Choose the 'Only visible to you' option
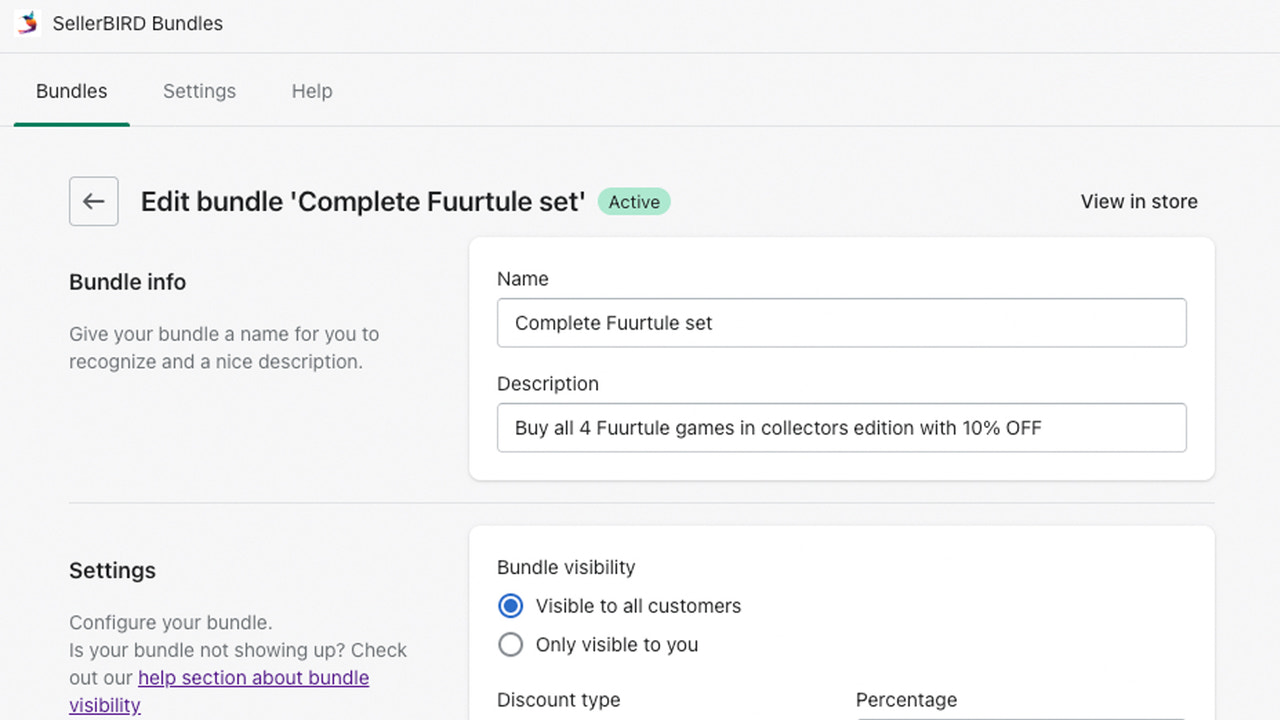Viewport: 1280px width, 720px height. (x=511, y=645)
